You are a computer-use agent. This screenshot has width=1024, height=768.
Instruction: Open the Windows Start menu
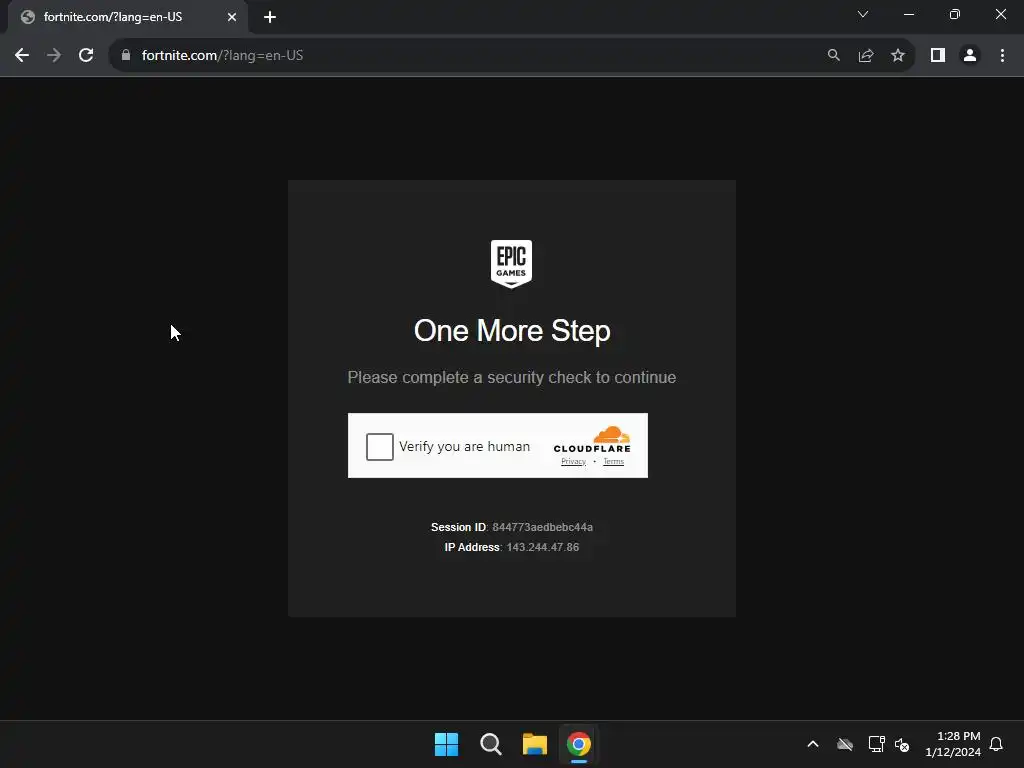coord(447,744)
